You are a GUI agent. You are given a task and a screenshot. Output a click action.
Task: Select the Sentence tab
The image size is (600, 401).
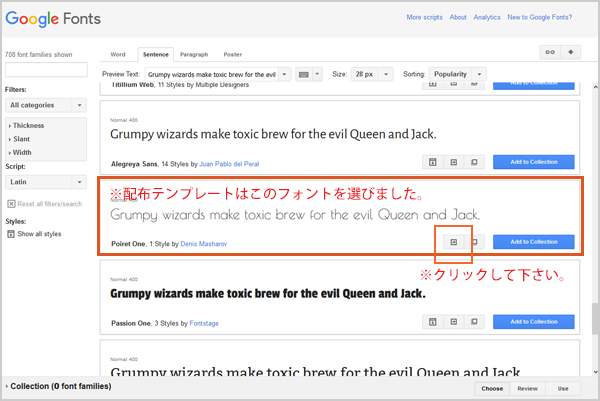156,54
